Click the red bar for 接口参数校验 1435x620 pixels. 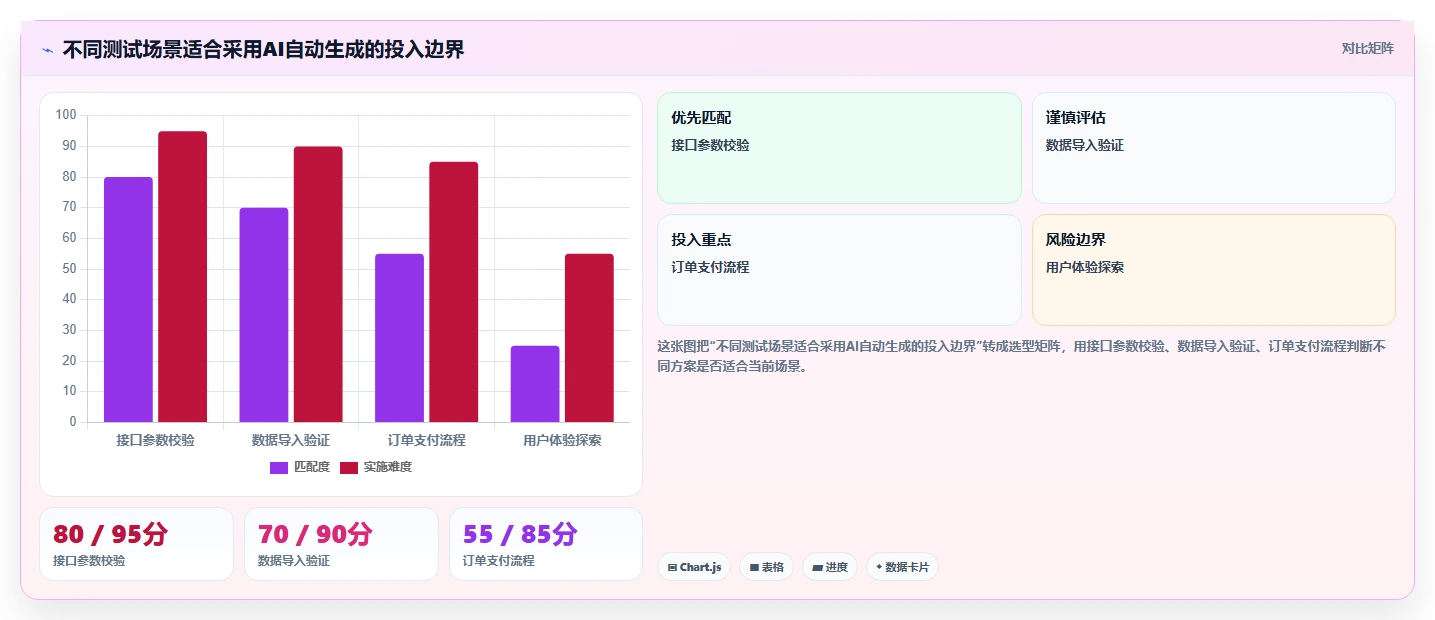click(x=182, y=277)
